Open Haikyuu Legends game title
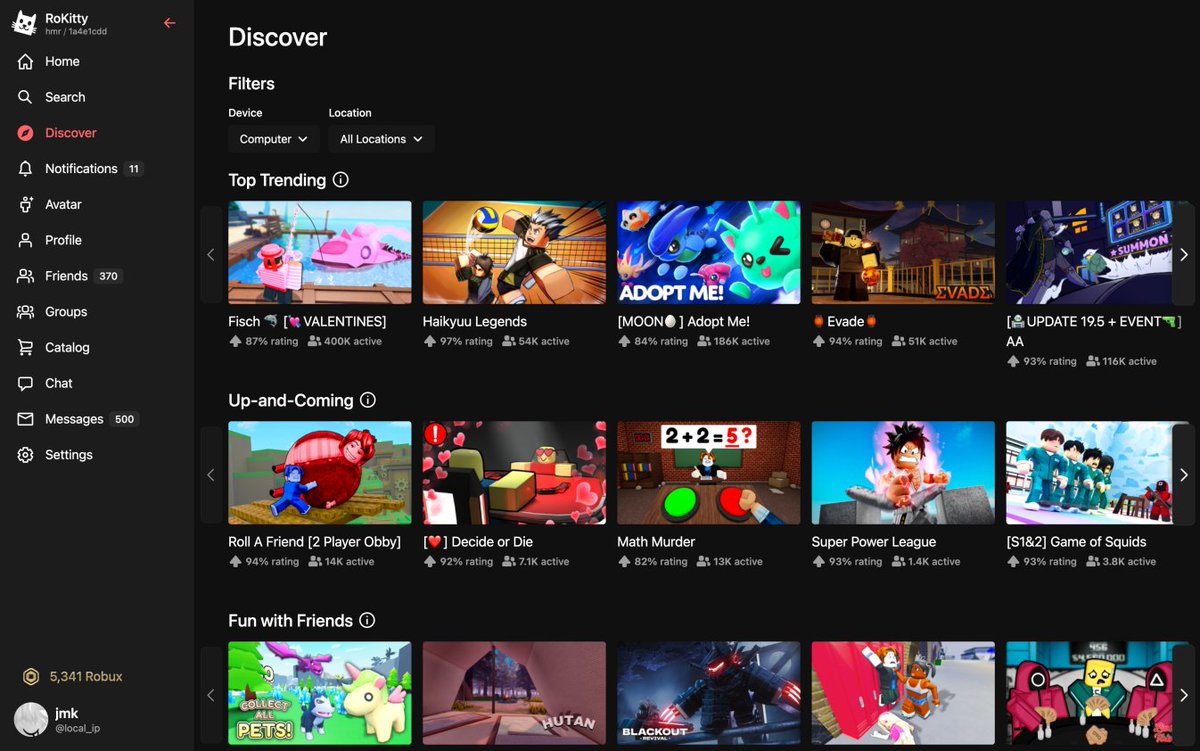This screenshot has height=751, width=1200. pyautogui.click(x=475, y=322)
